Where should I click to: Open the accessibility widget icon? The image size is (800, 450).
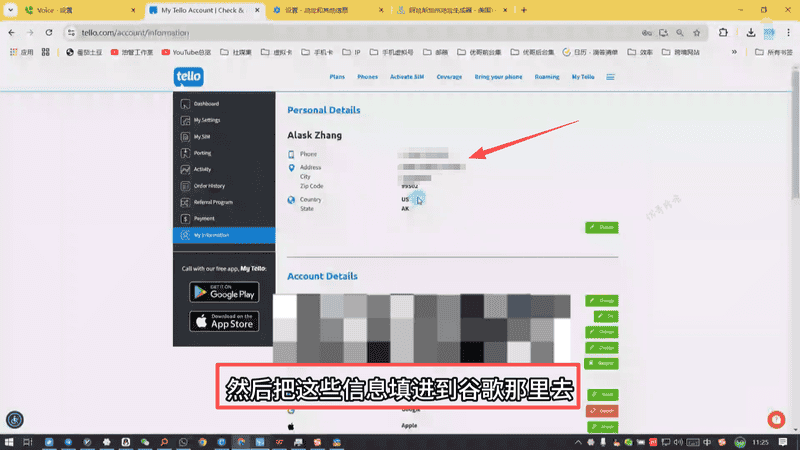pyautogui.click(x=14, y=419)
